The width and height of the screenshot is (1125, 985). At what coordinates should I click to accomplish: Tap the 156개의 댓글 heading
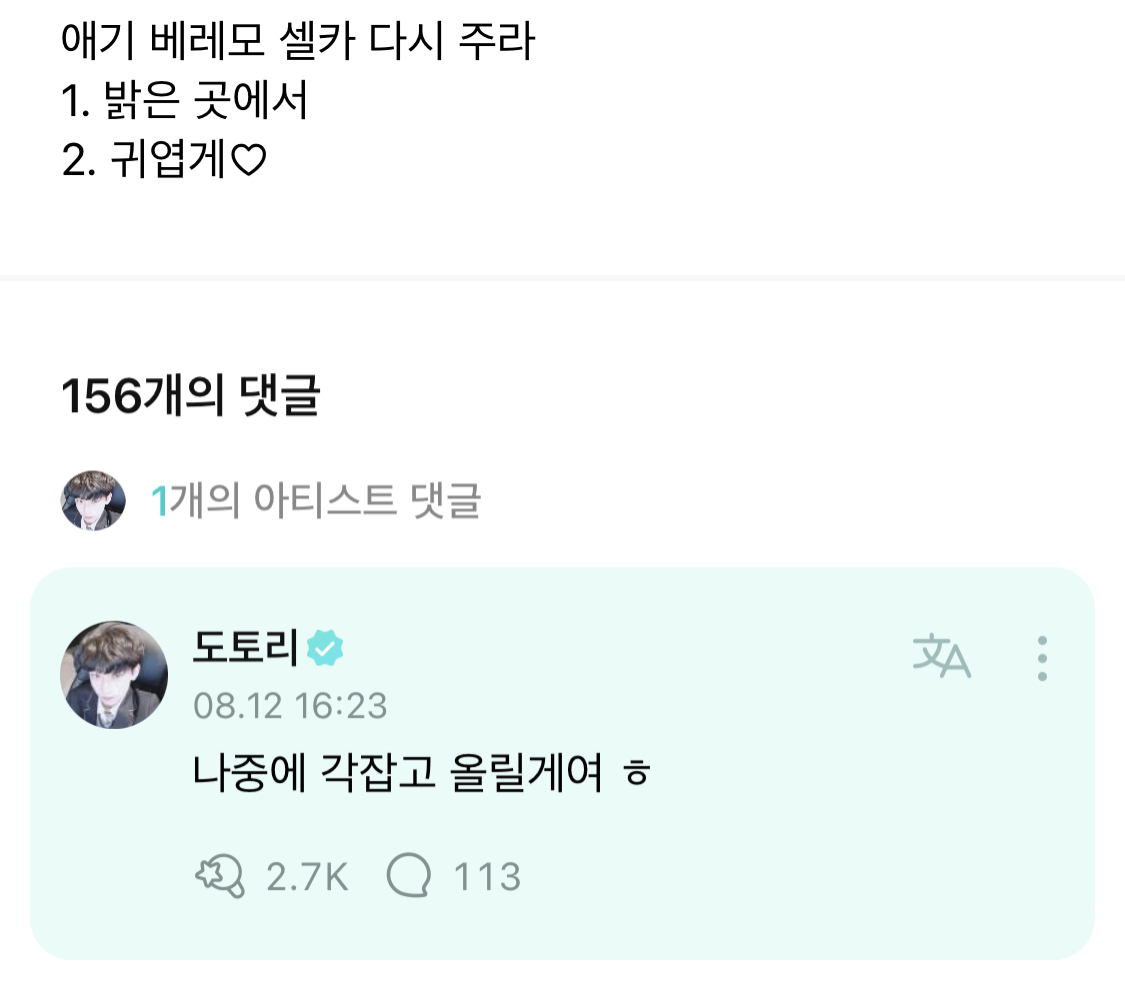pos(190,398)
